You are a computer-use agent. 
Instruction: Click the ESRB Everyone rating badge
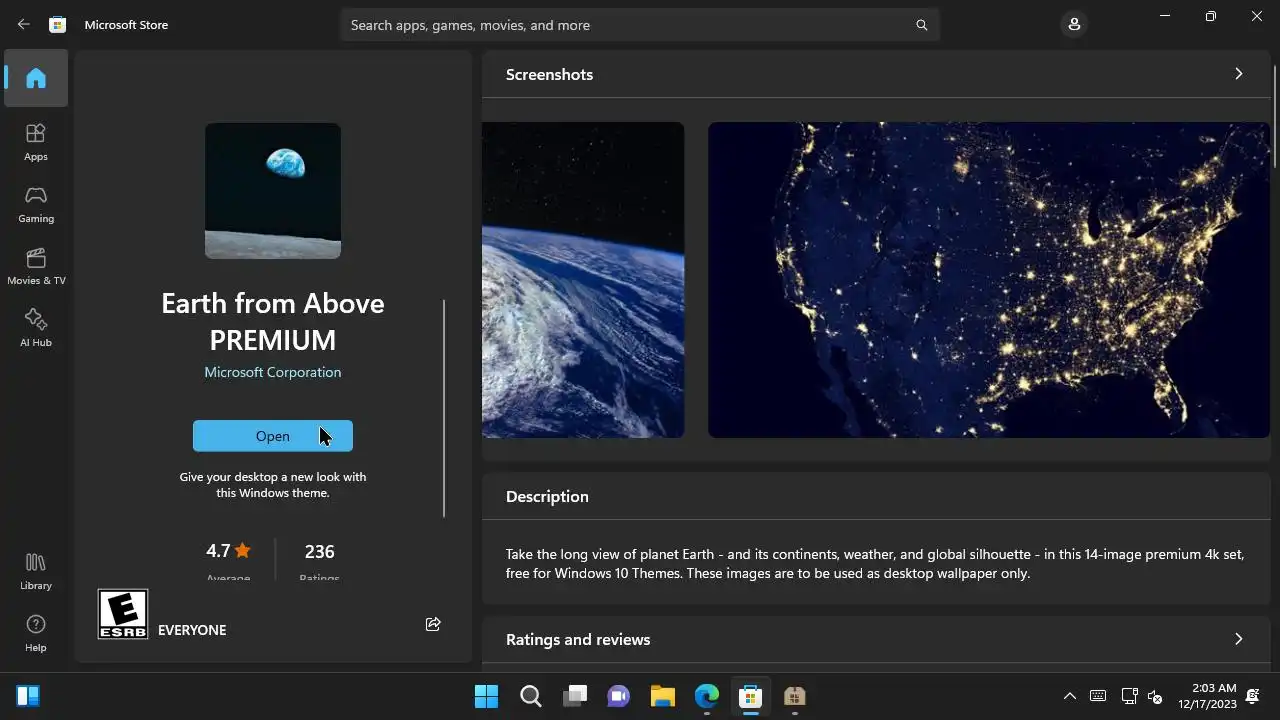pos(123,614)
